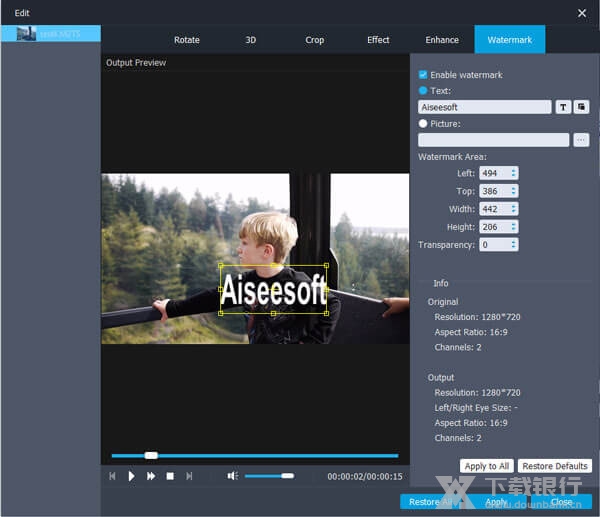This screenshot has height=517, width=600.
Task: Adjust the Transparency value spinner arrows
Action: pos(514,245)
